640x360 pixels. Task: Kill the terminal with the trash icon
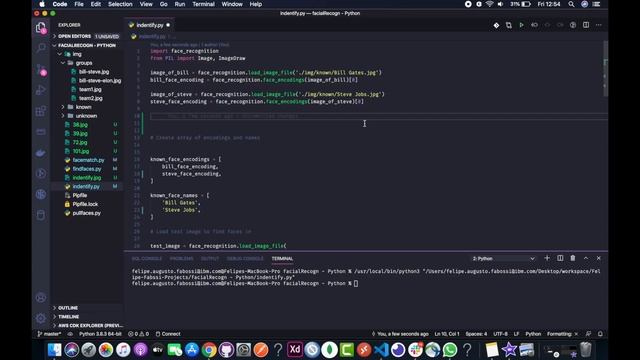point(573,258)
